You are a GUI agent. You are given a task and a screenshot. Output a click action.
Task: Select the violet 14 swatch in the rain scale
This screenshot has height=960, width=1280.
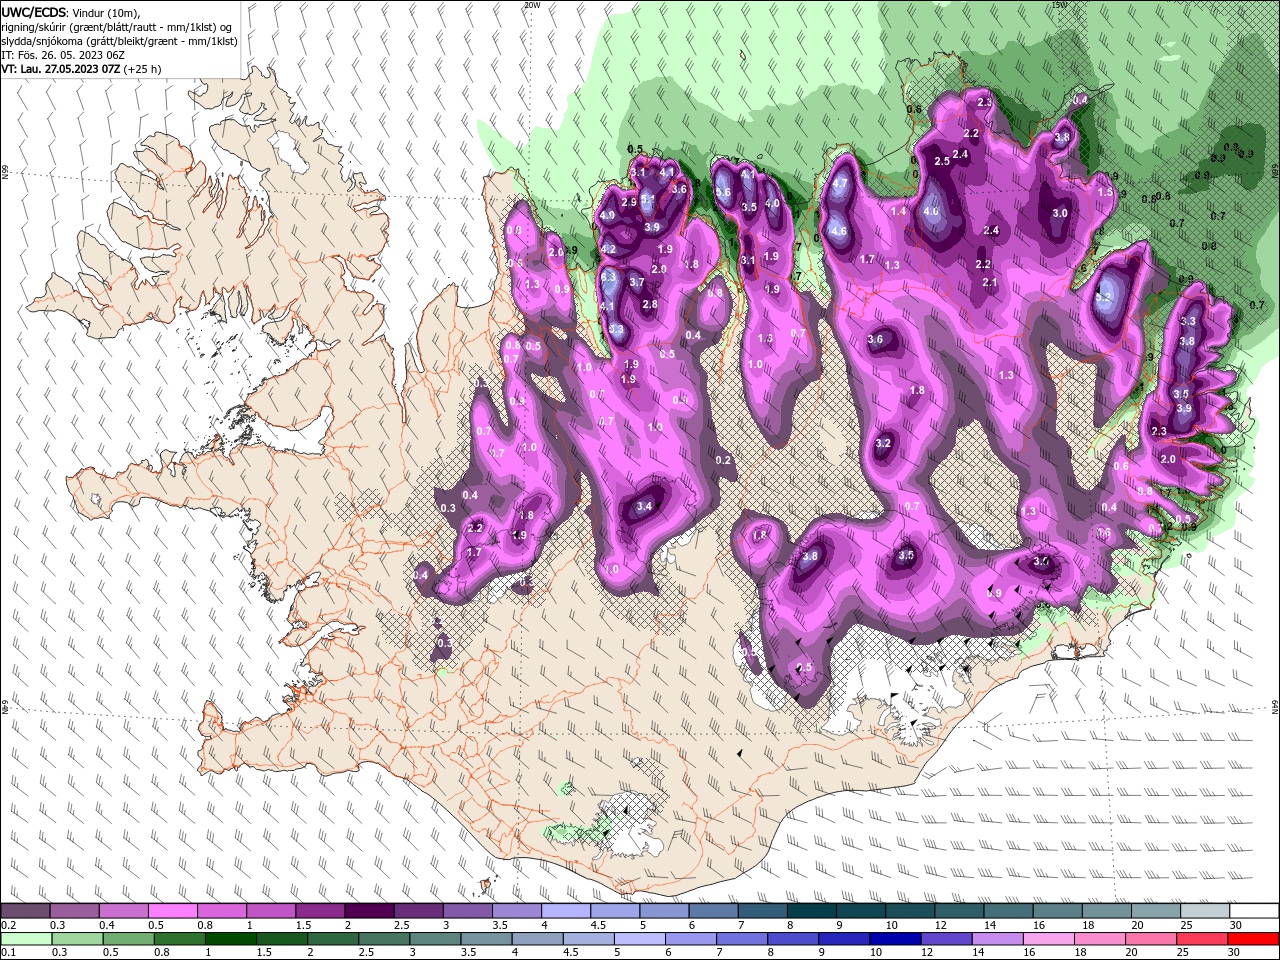pyautogui.click(x=999, y=939)
